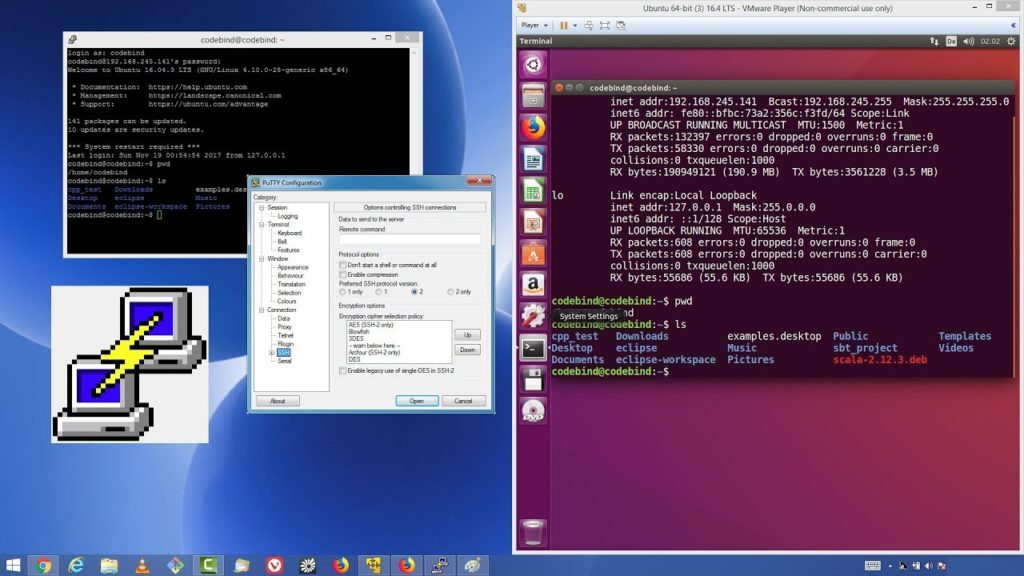Viewport: 1024px width, 576px height.
Task: Launch LibreOffice Writer from the Ubuntu dock
Action: (x=533, y=159)
